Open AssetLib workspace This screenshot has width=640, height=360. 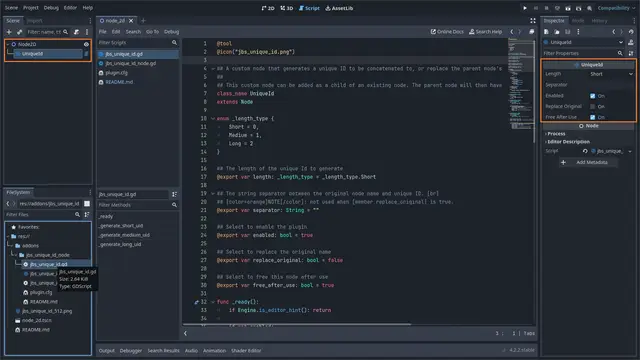[x=339, y=8]
